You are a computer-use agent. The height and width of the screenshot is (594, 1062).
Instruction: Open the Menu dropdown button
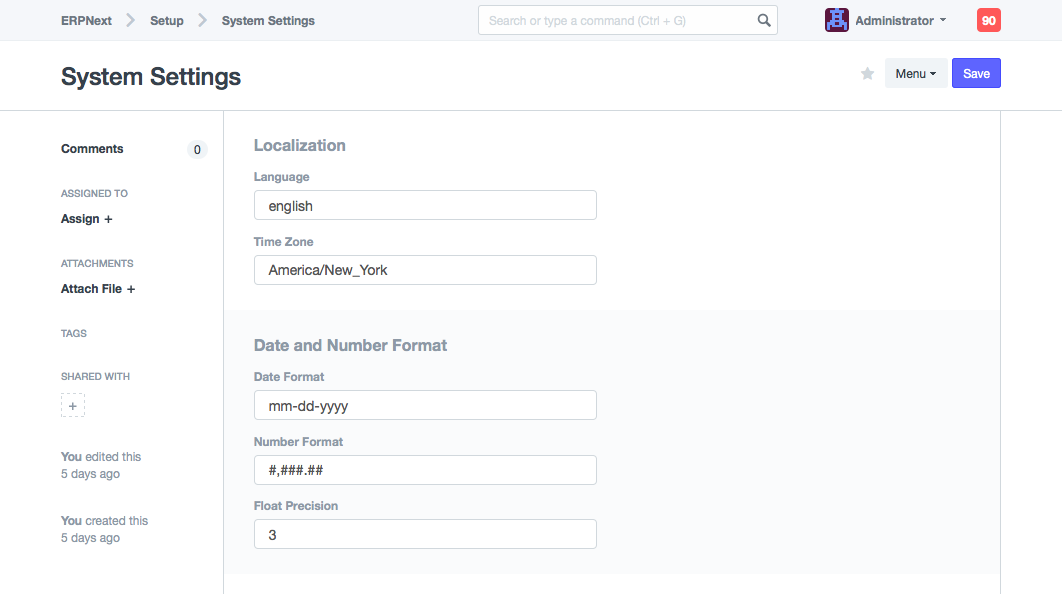pos(915,74)
